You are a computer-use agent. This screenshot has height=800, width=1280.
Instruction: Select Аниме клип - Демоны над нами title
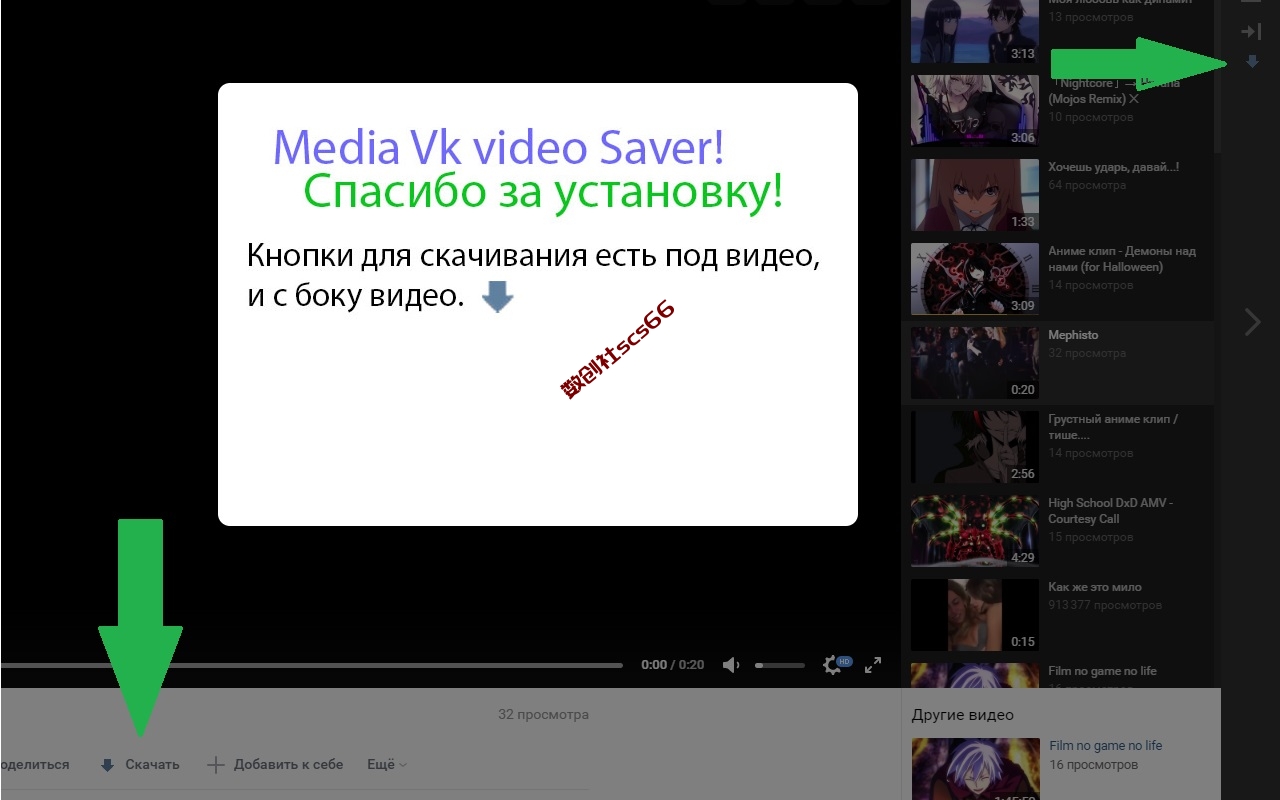[1122, 259]
